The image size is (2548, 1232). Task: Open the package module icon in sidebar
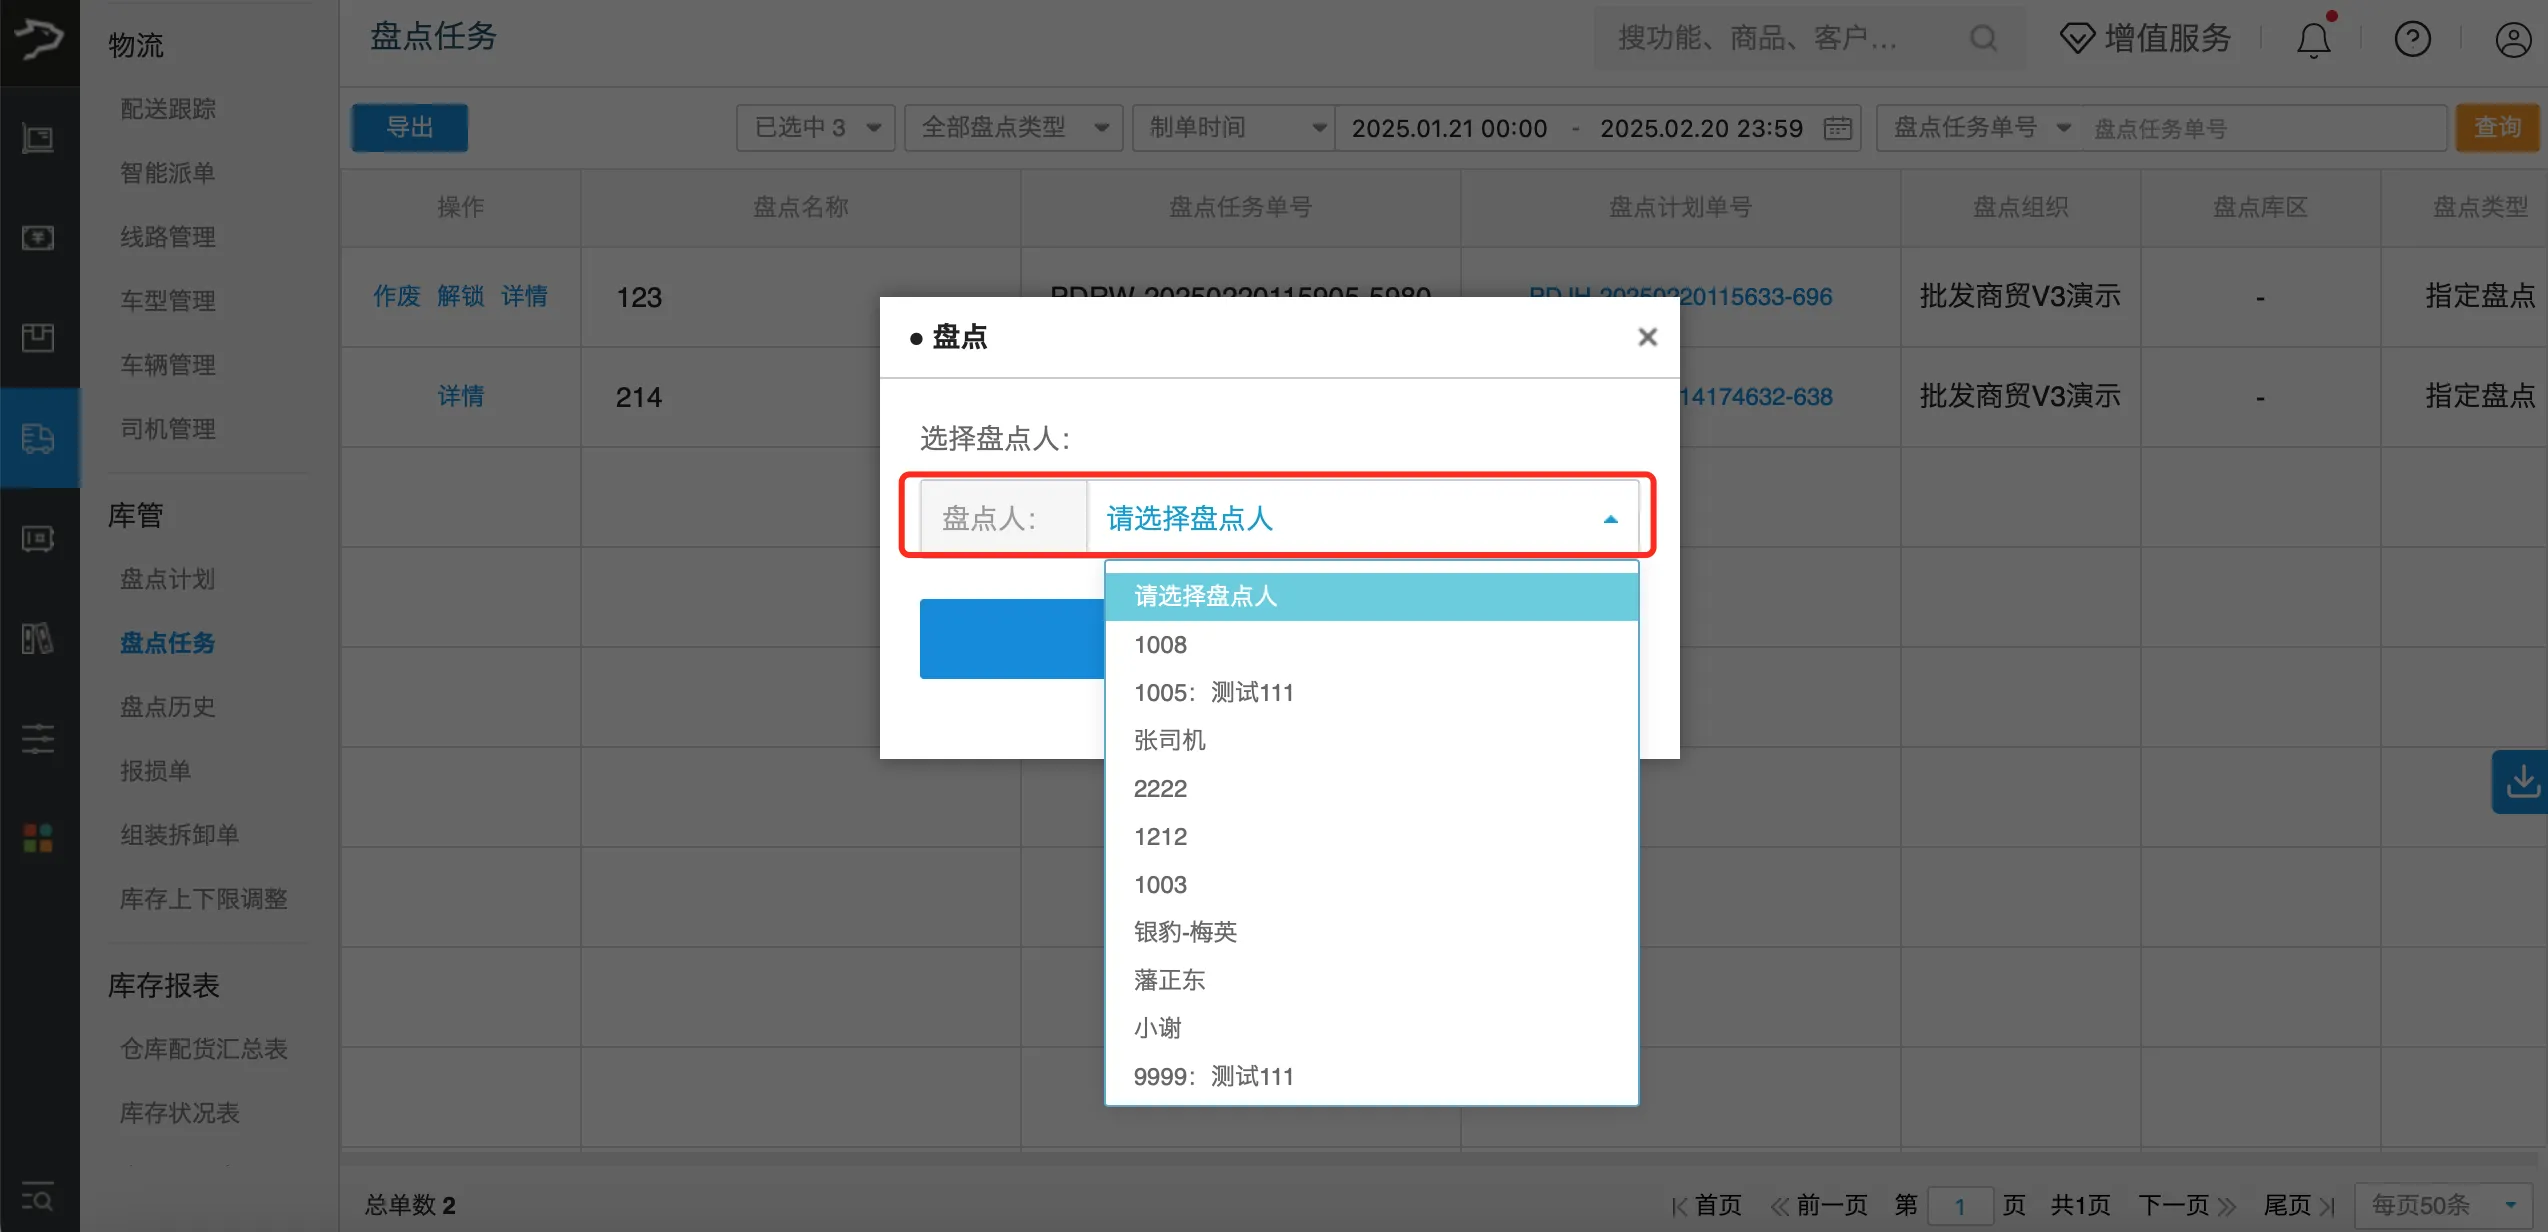click(38, 338)
